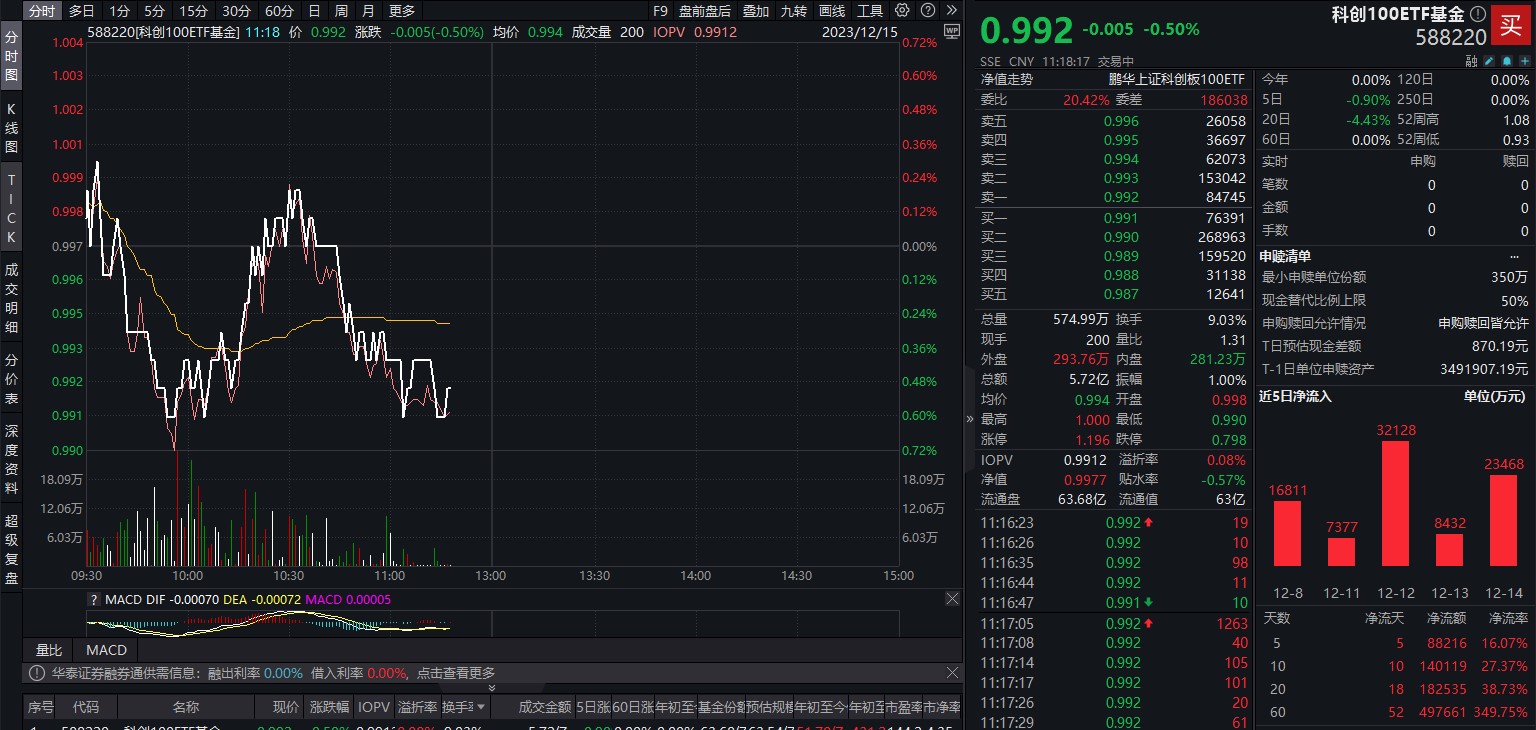Image resolution: width=1536 pixels, height=730 pixels.
Task: Select the 5分 five-minute period
Action: [154, 11]
